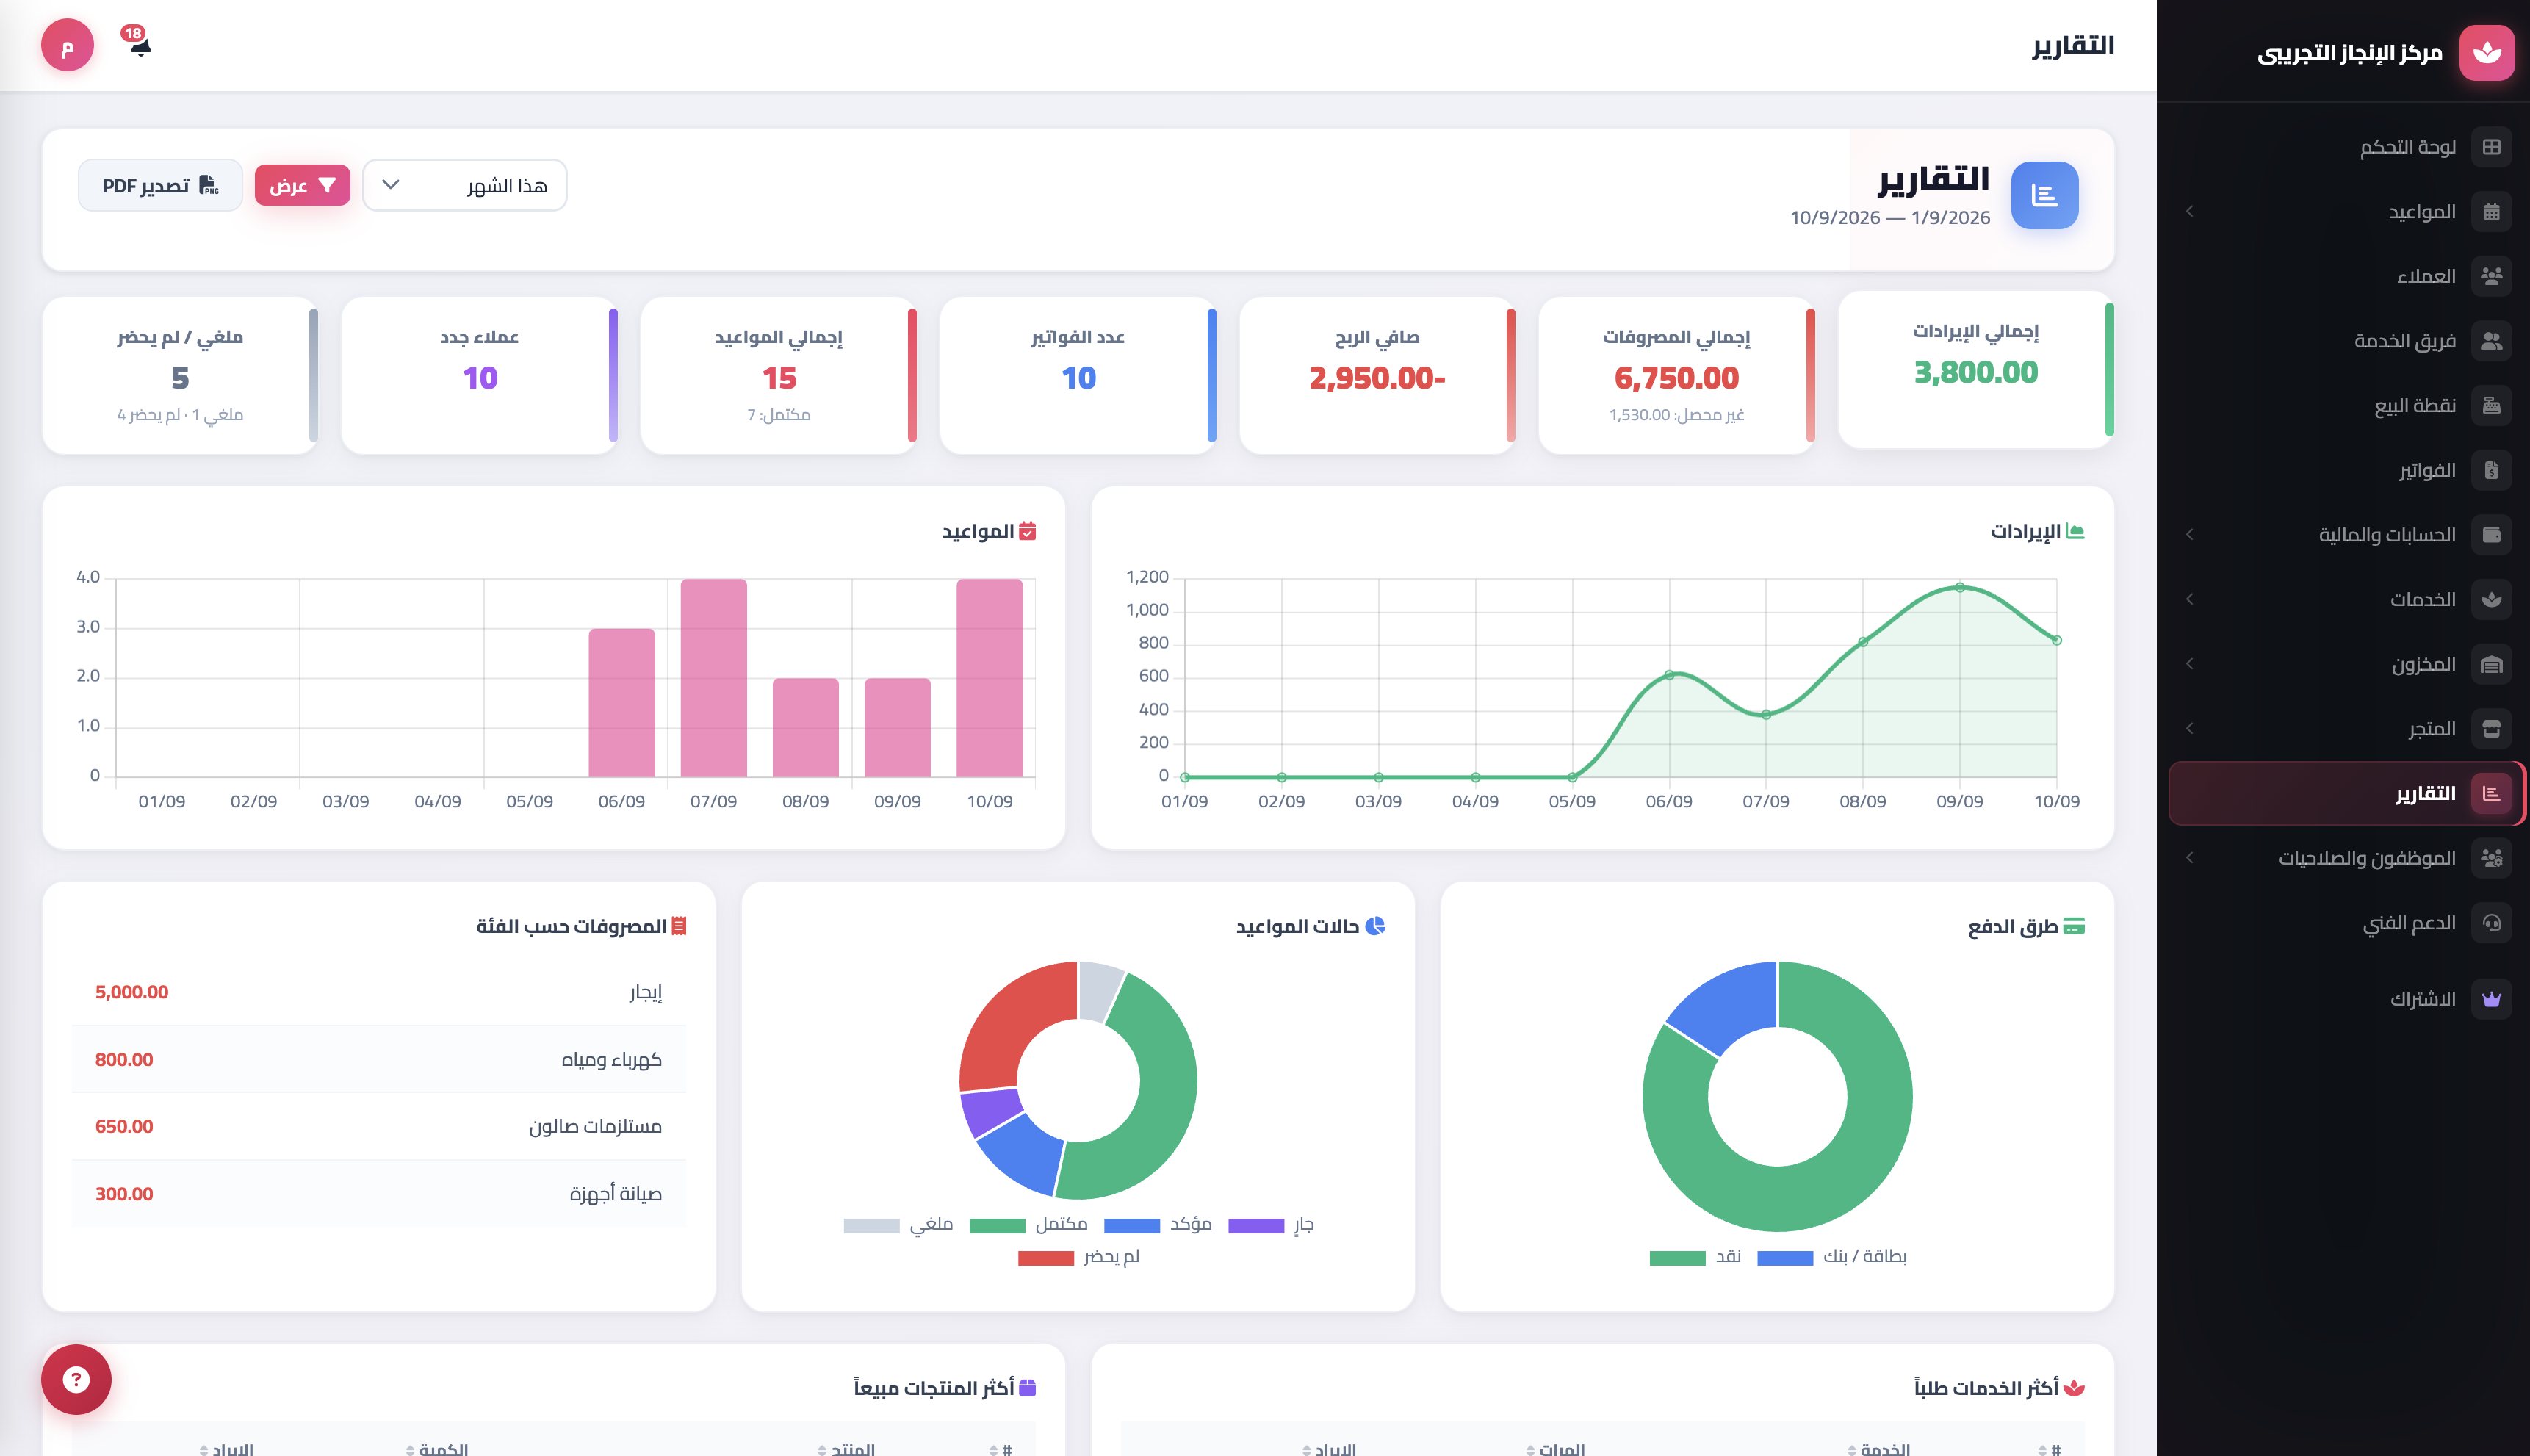Click the floating help question mark button
Image resolution: width=2530 pixels, height=1456 pixels.
pos(76,1379)
